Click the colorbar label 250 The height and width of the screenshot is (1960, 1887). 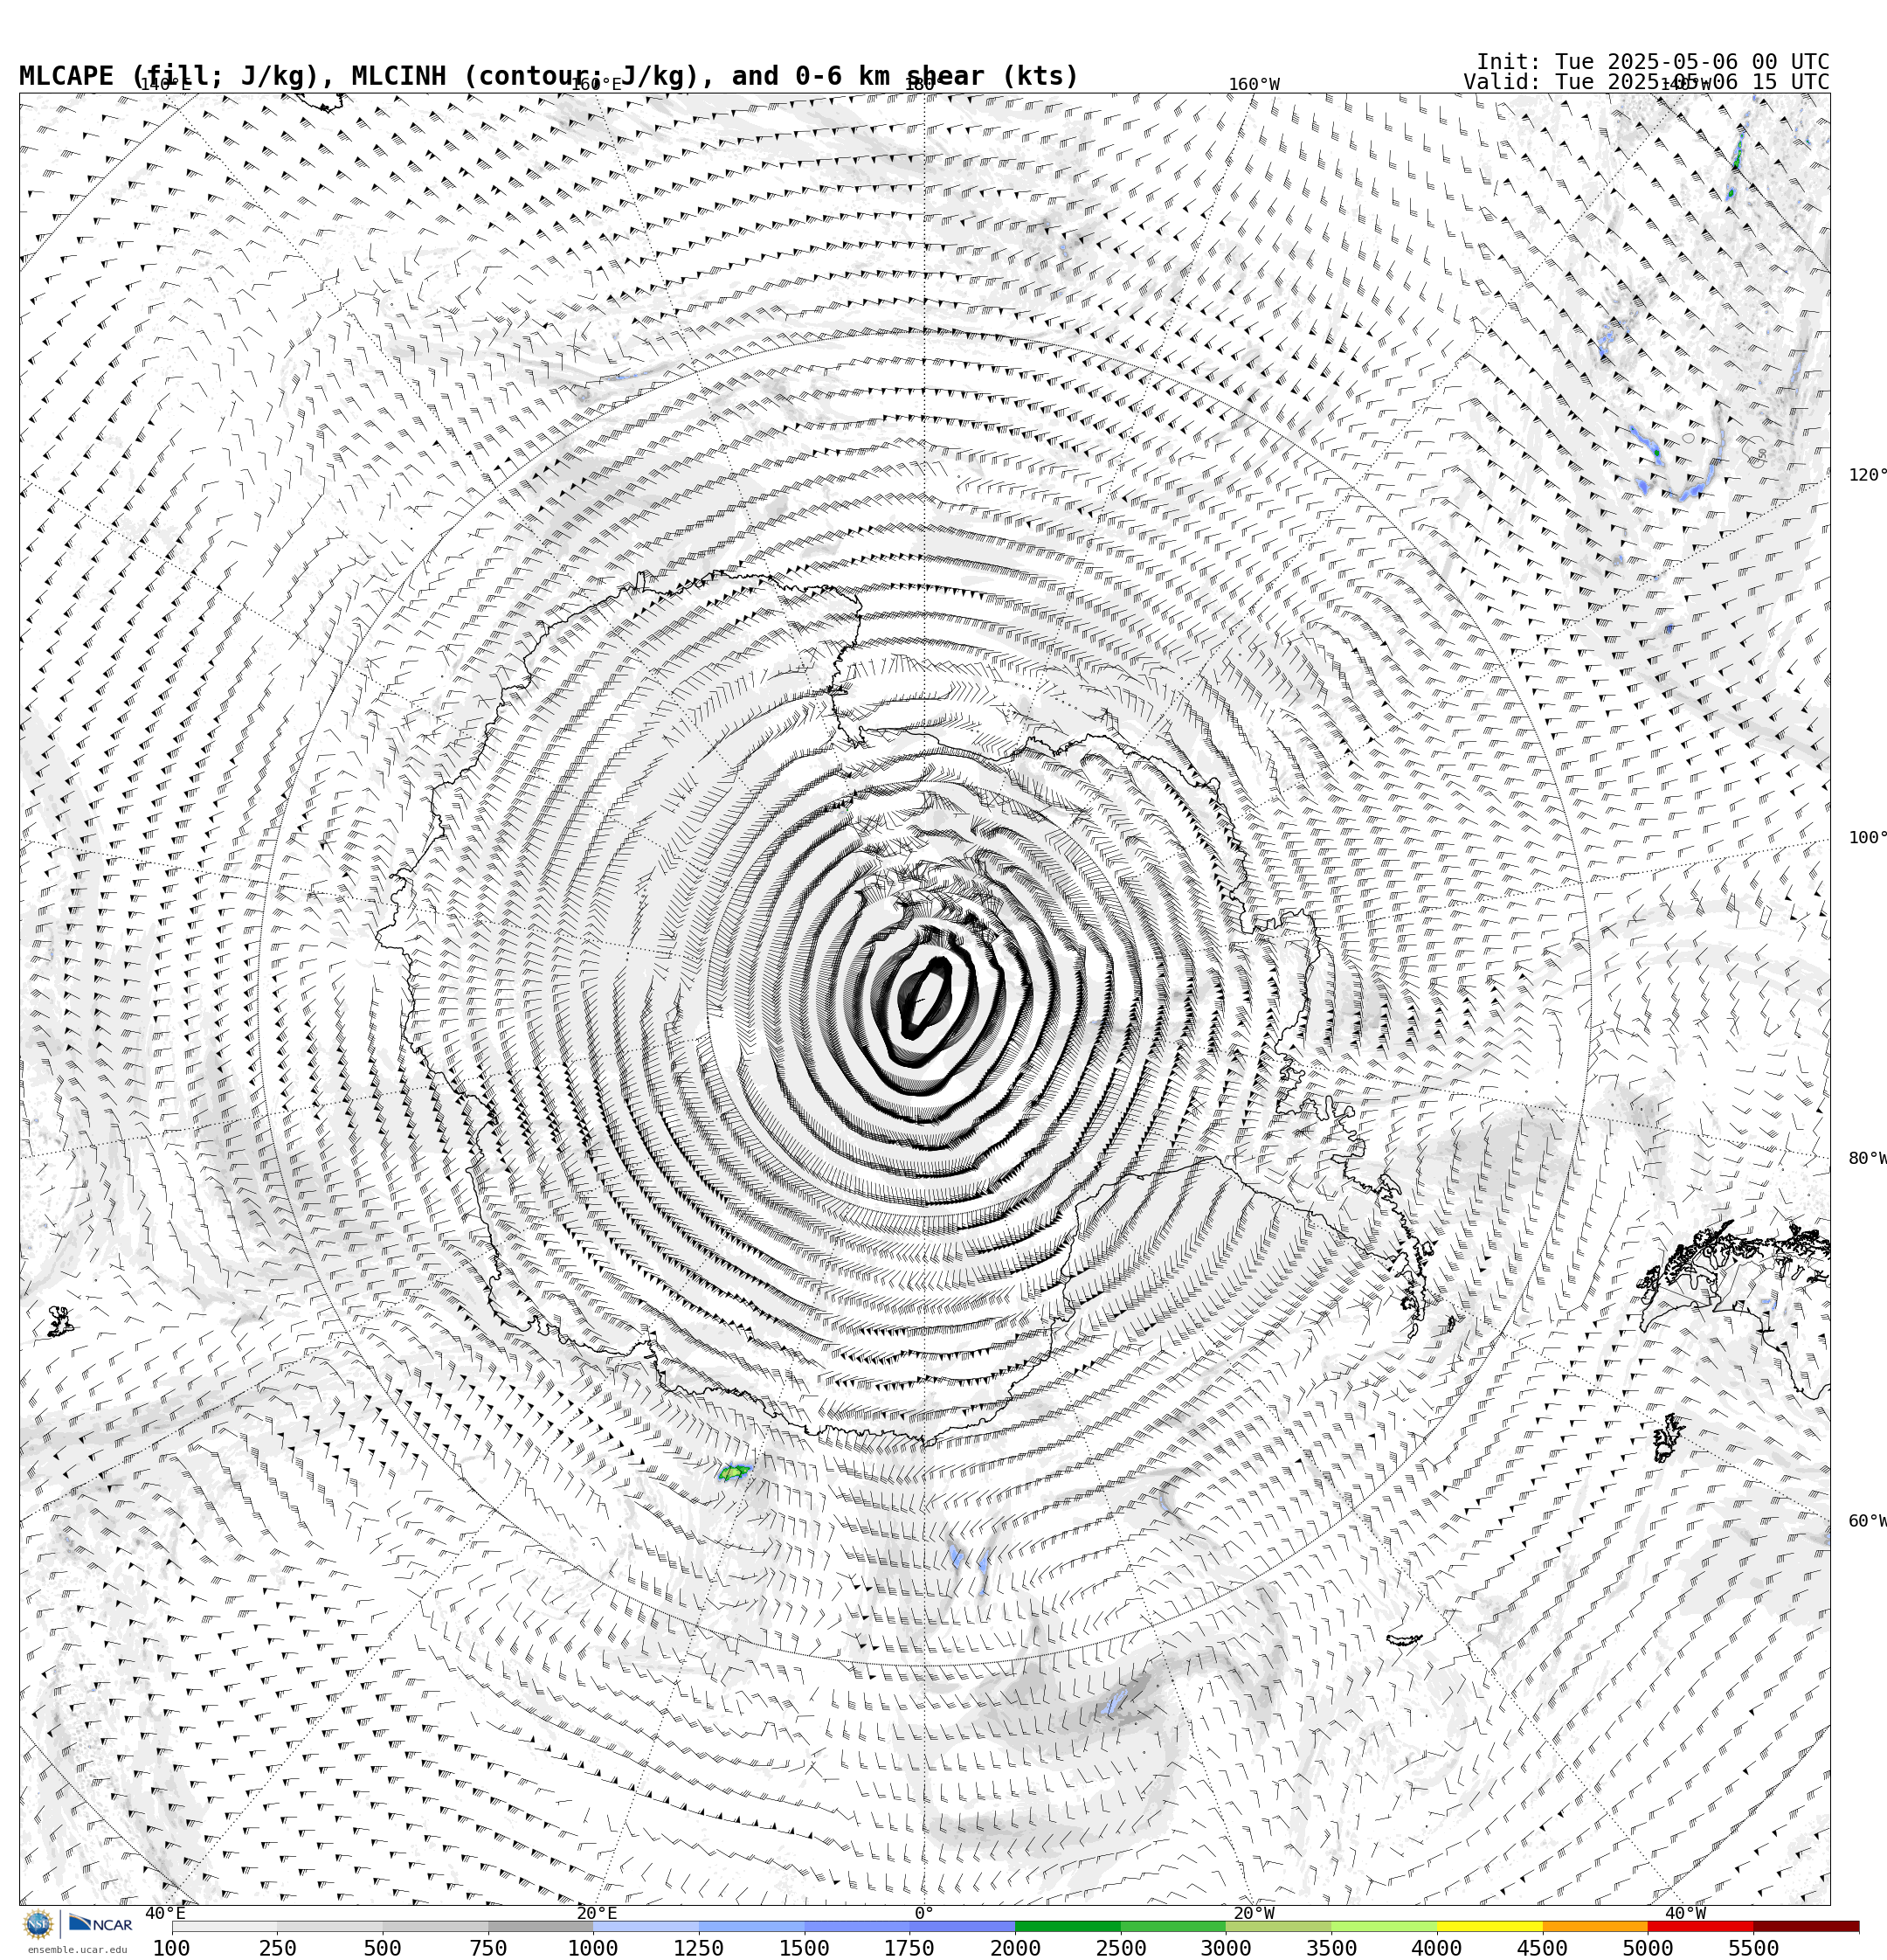tap(277, 1948)
